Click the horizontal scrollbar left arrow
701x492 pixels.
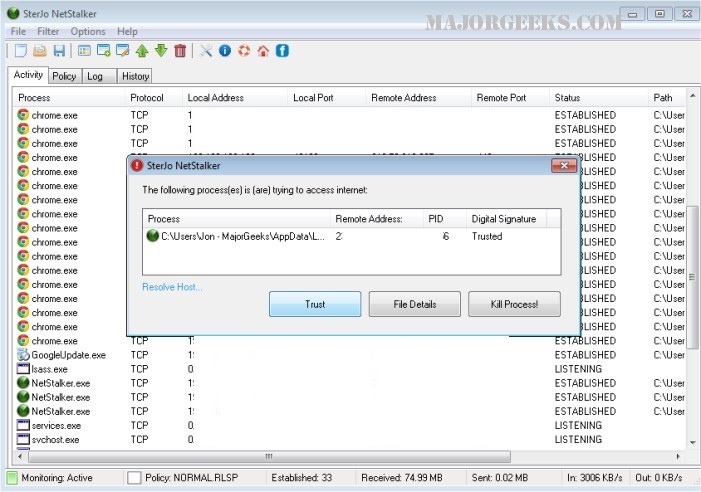(20, 456)
